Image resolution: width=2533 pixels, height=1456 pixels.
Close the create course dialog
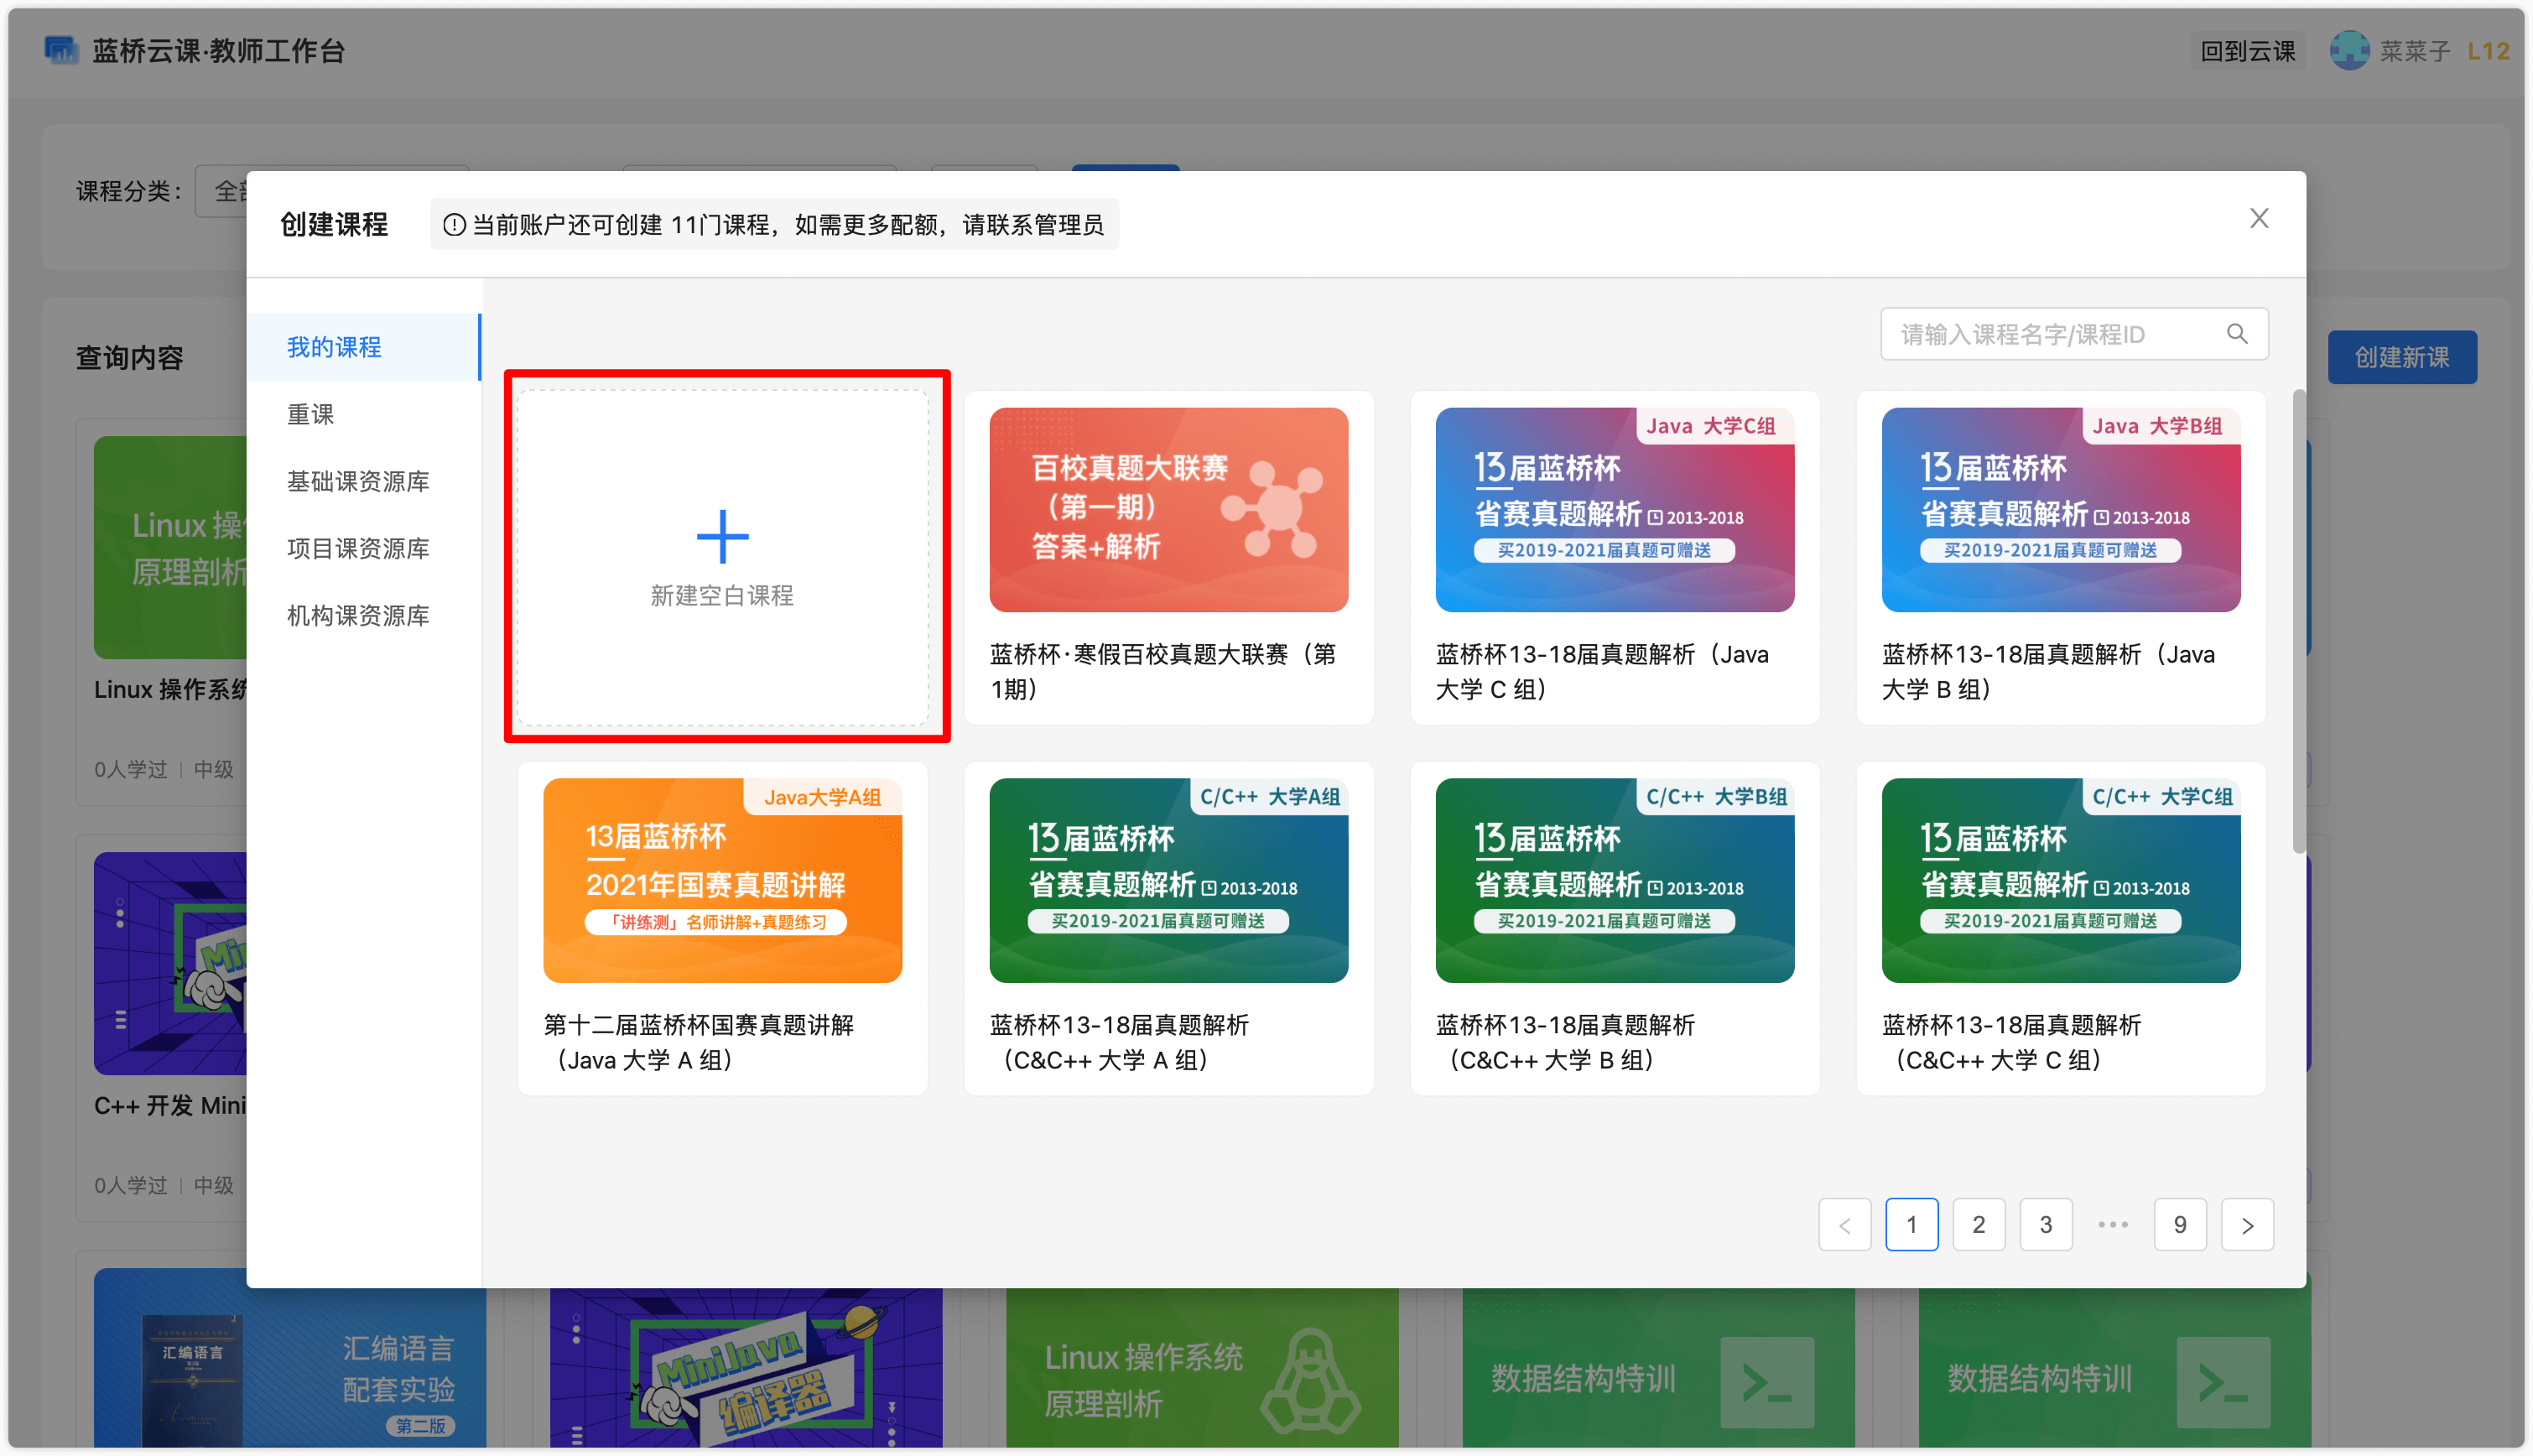(2259, 219)
